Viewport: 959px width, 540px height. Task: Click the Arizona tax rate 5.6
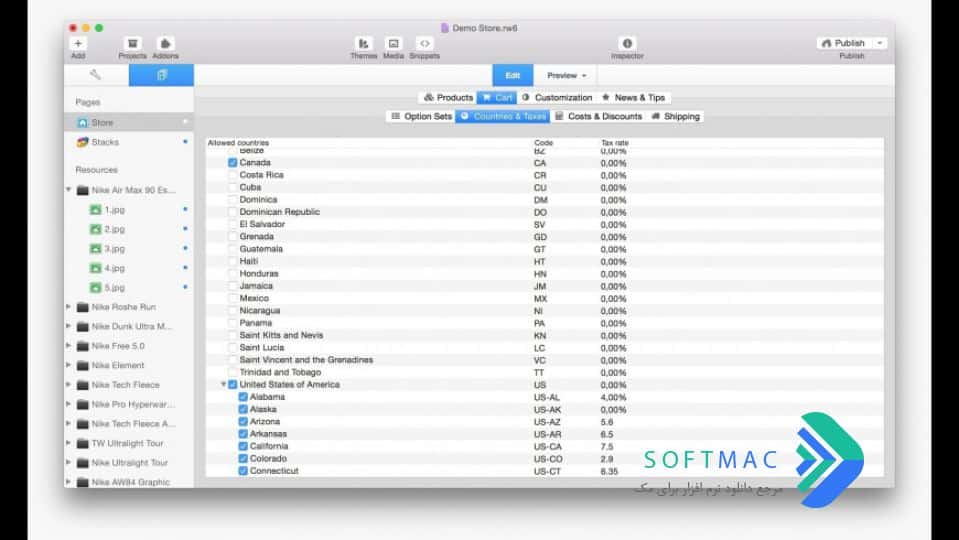click(607, 422)
